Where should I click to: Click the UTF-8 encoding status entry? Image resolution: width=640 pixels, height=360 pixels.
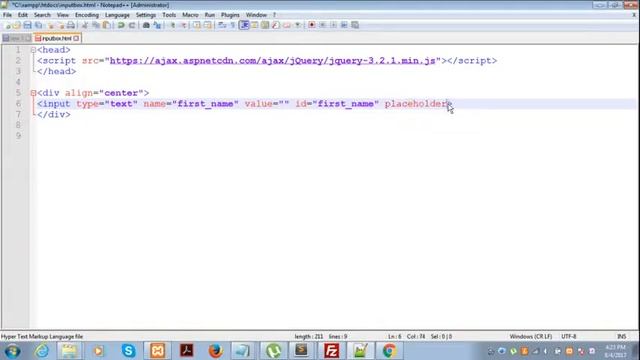click(569, 337)
